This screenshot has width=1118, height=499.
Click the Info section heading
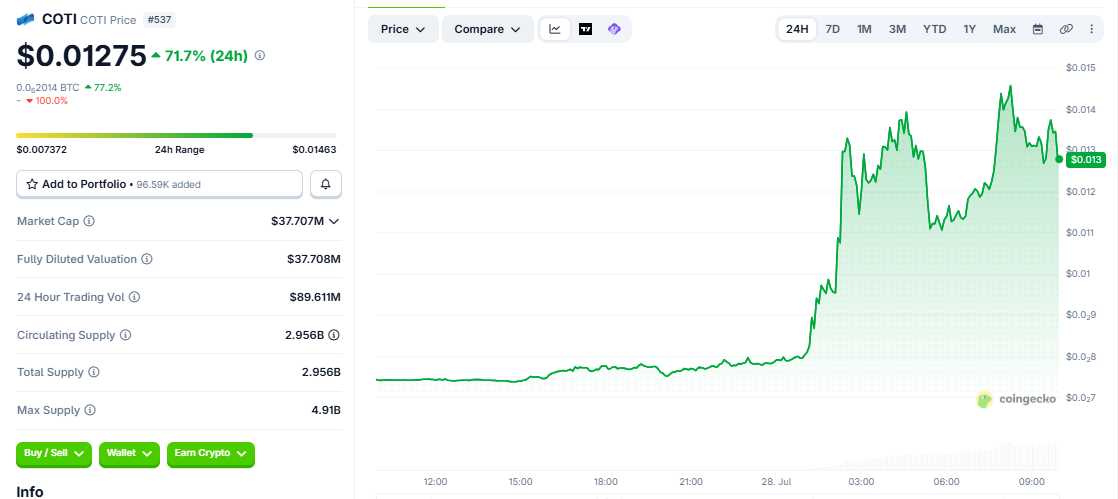tap(30, 492)
